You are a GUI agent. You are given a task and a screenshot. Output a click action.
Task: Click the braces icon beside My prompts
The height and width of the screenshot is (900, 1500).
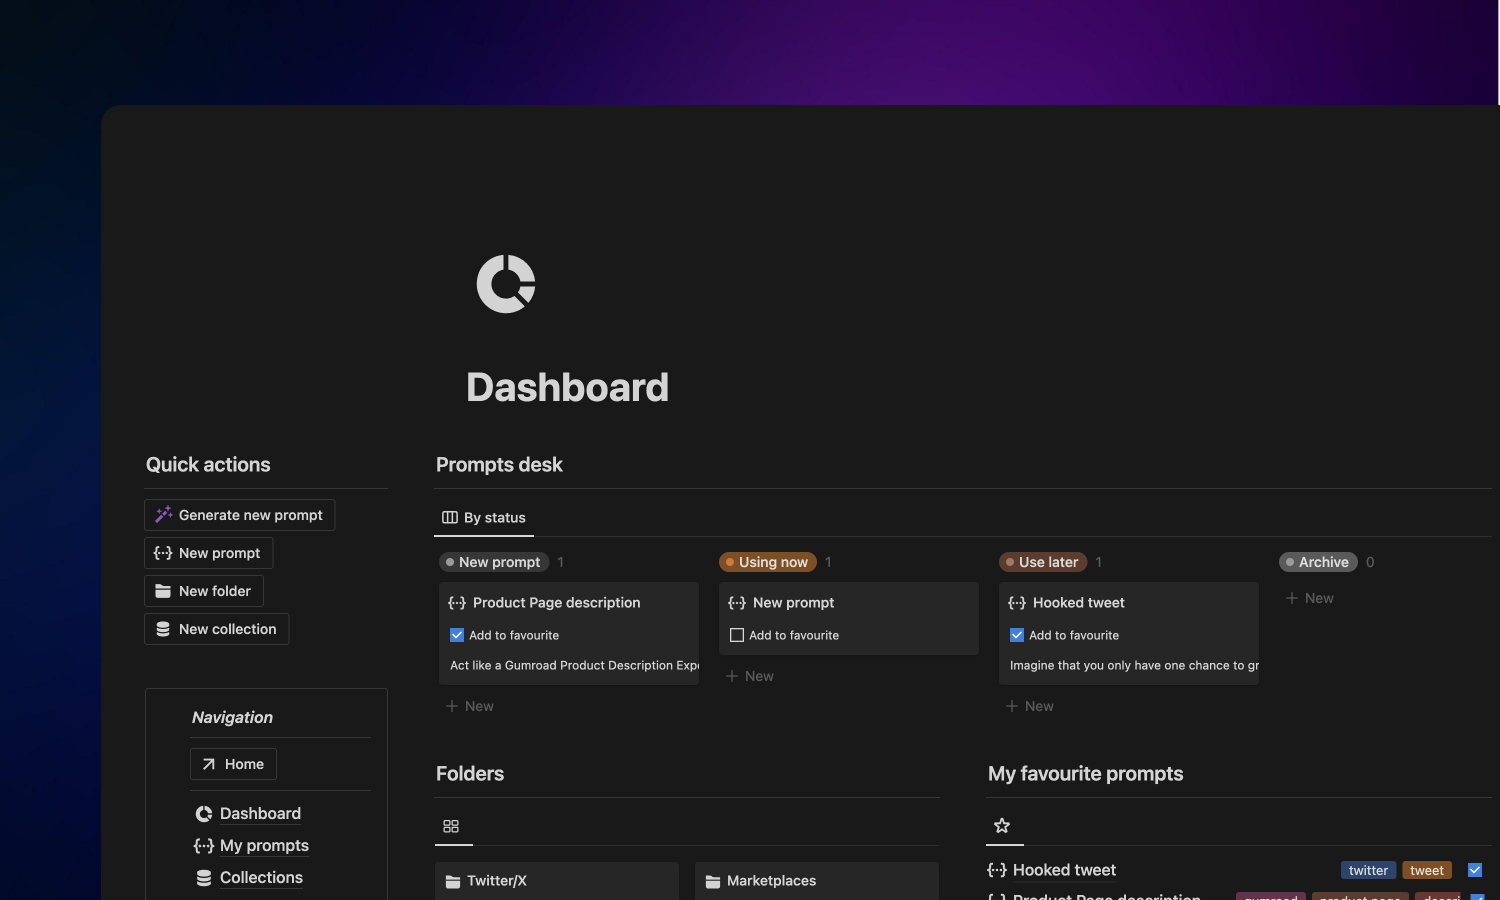point(204,846)
